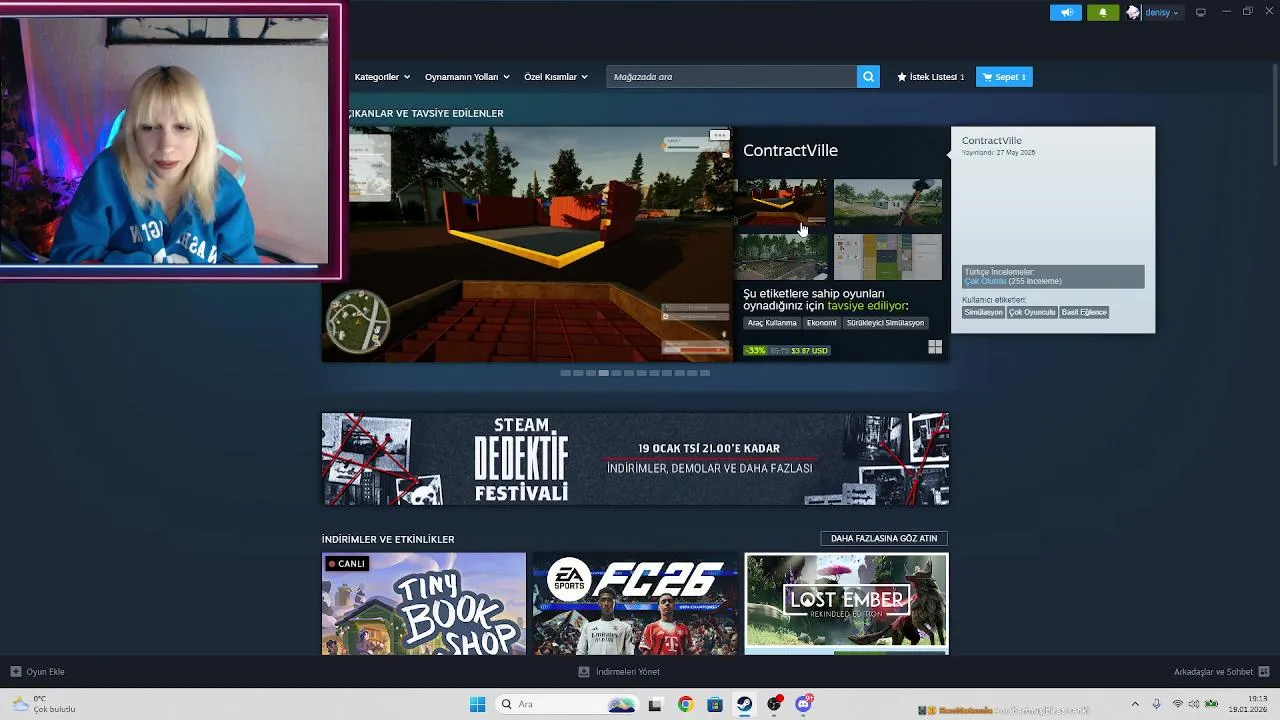Show hidden system tray icons

coord(1135,704)
